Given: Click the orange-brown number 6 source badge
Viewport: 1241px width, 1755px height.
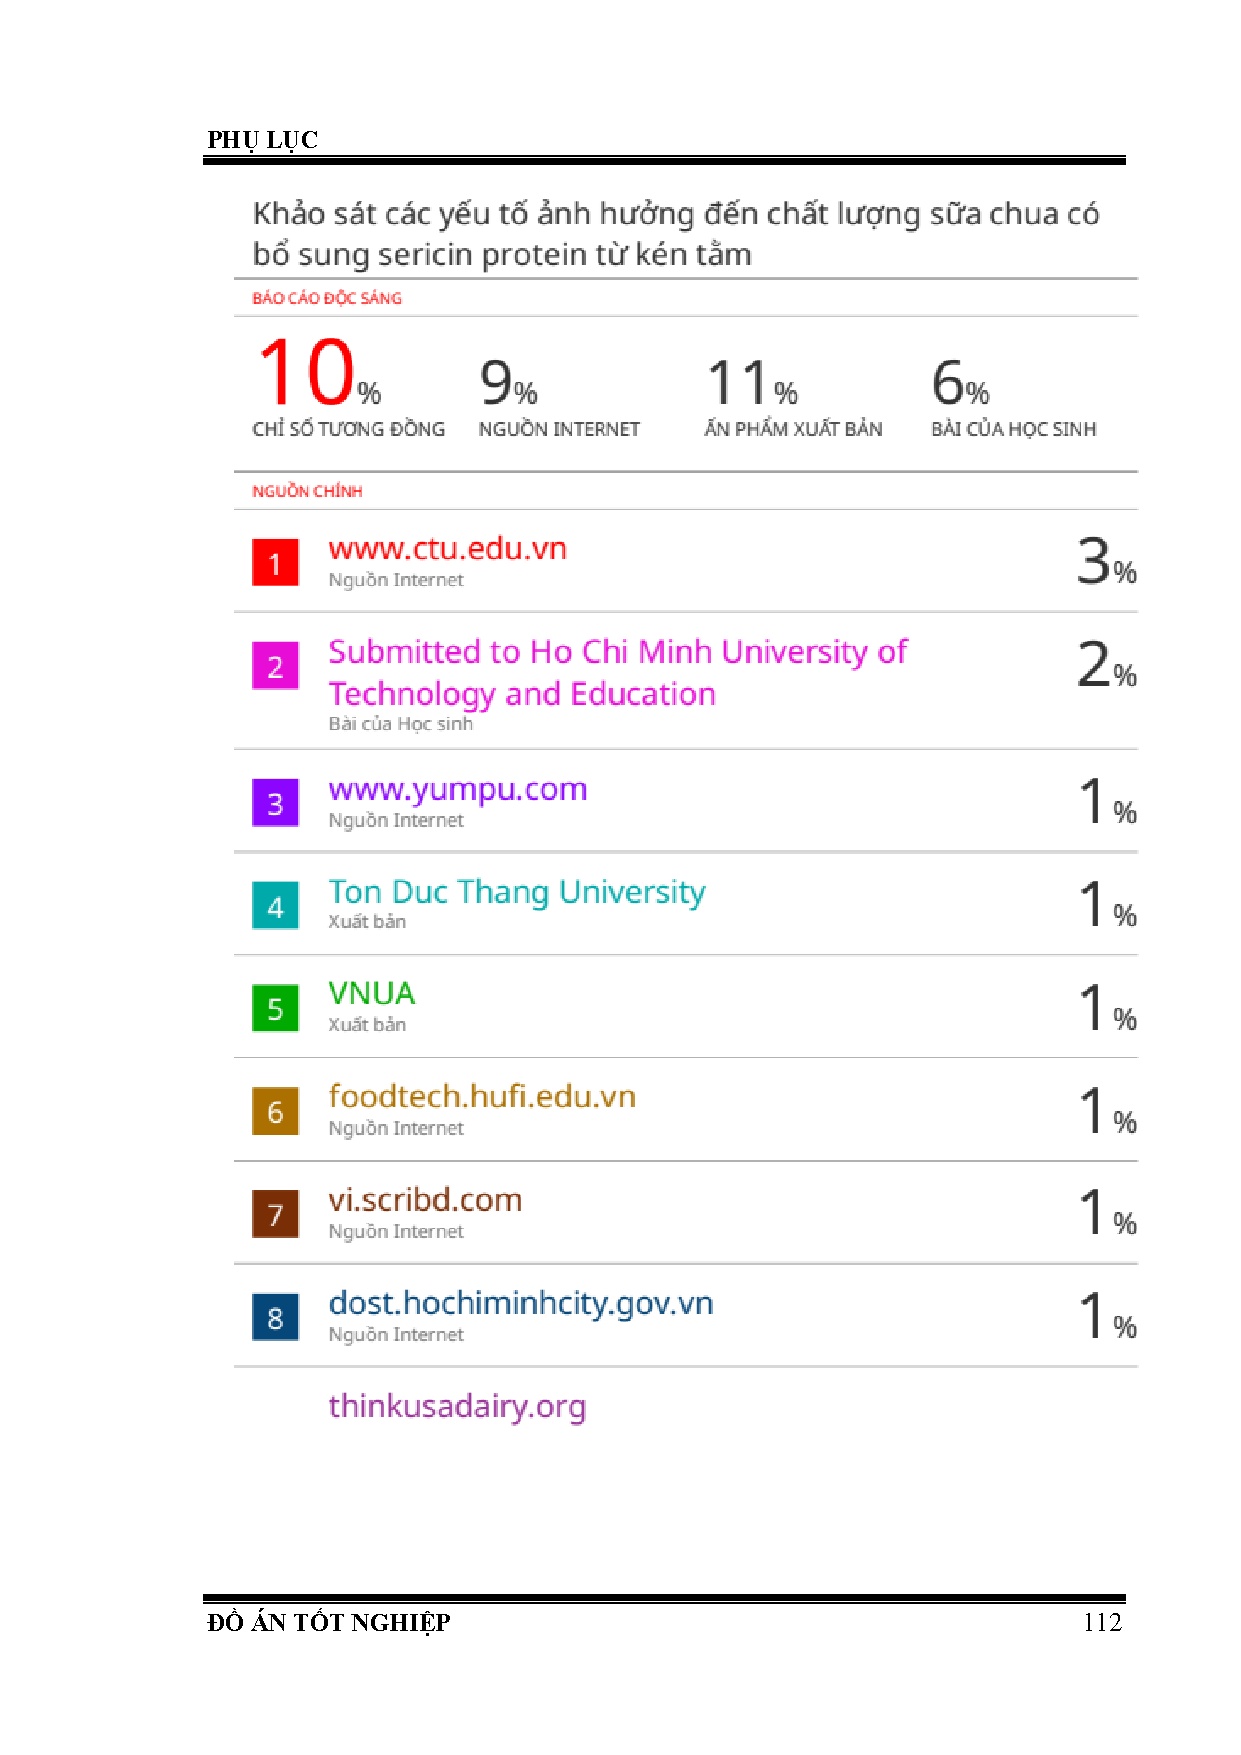Looking at the screenshot, I should point(275,1111).
